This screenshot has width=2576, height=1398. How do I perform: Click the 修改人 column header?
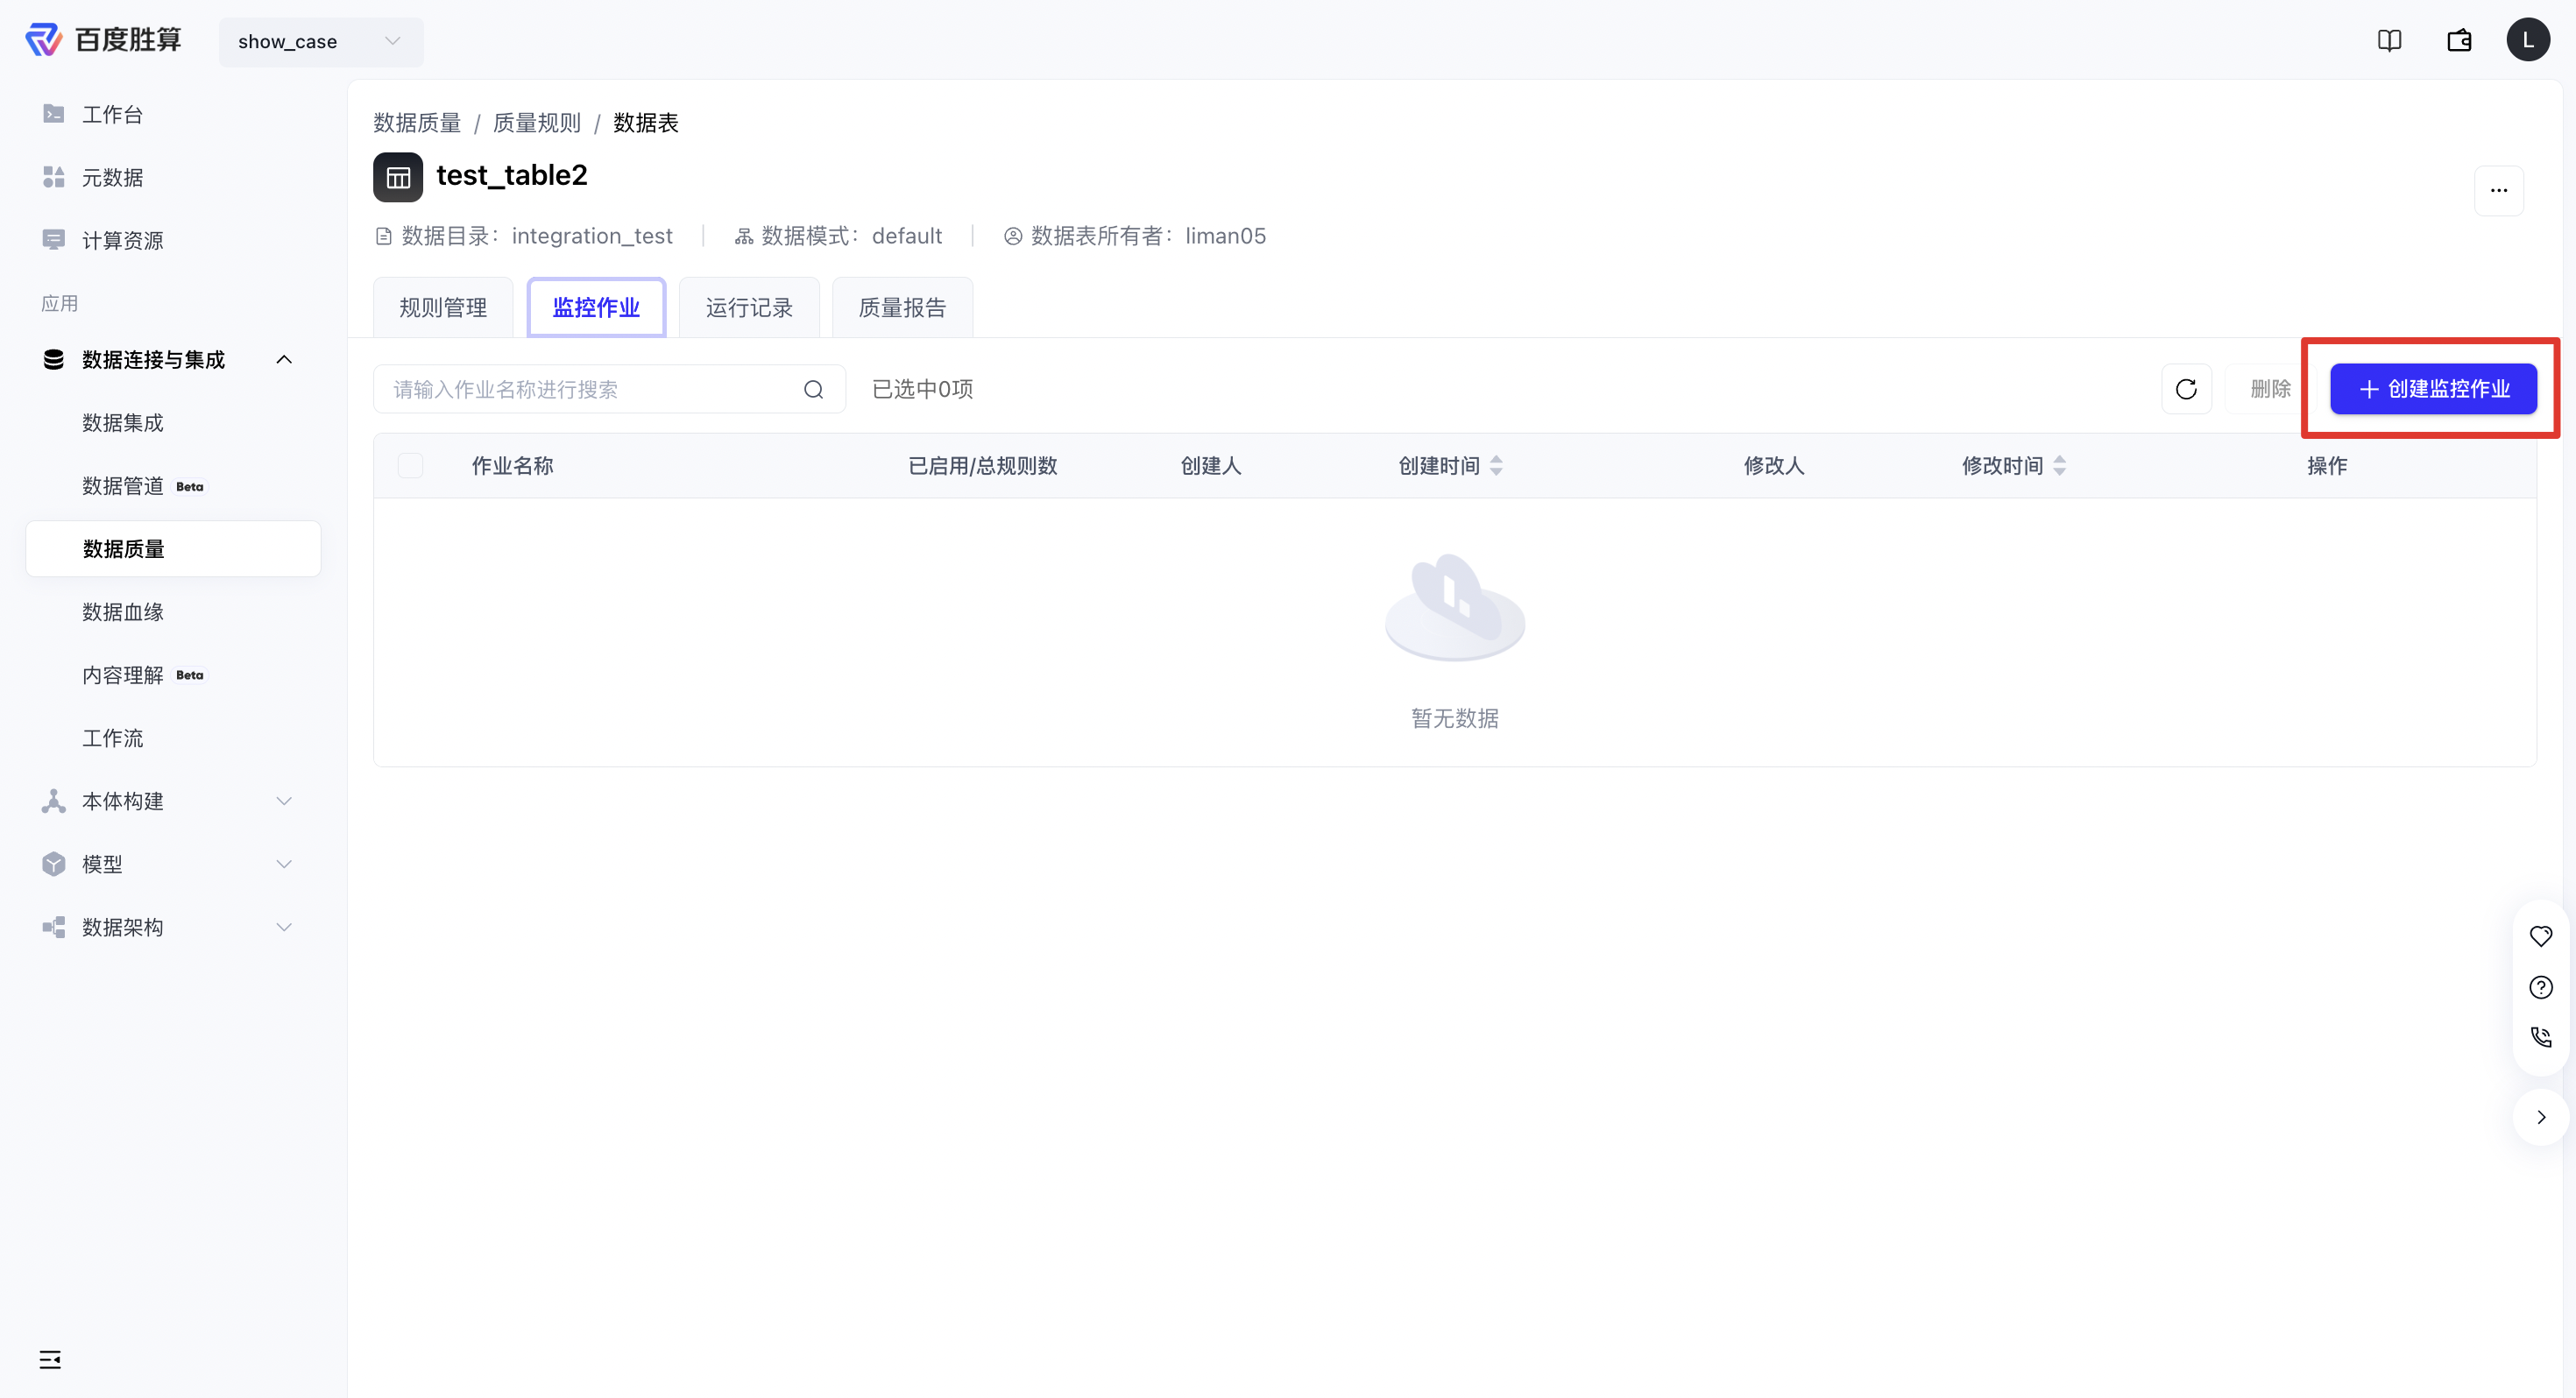pos(1774,466)
